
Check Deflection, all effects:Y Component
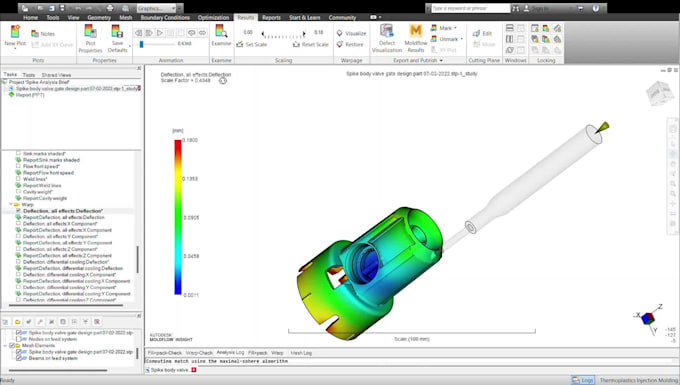click(18, 236)
